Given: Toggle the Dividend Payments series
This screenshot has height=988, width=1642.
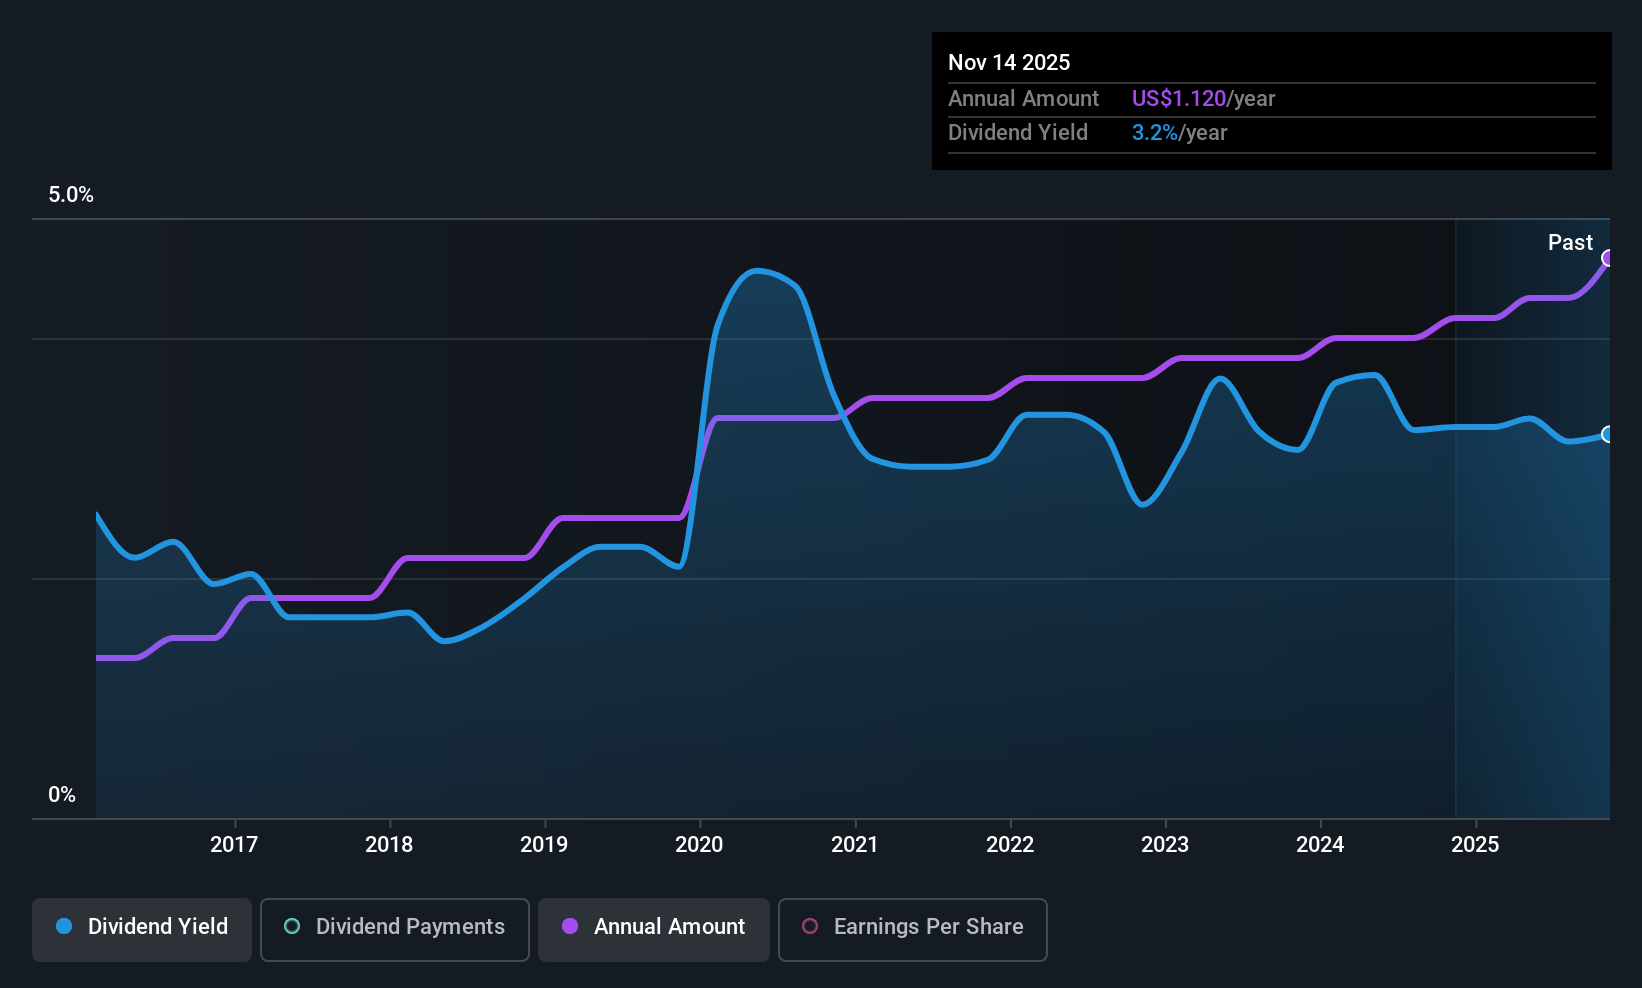Looking at the screenshot, I should [395, 929].
